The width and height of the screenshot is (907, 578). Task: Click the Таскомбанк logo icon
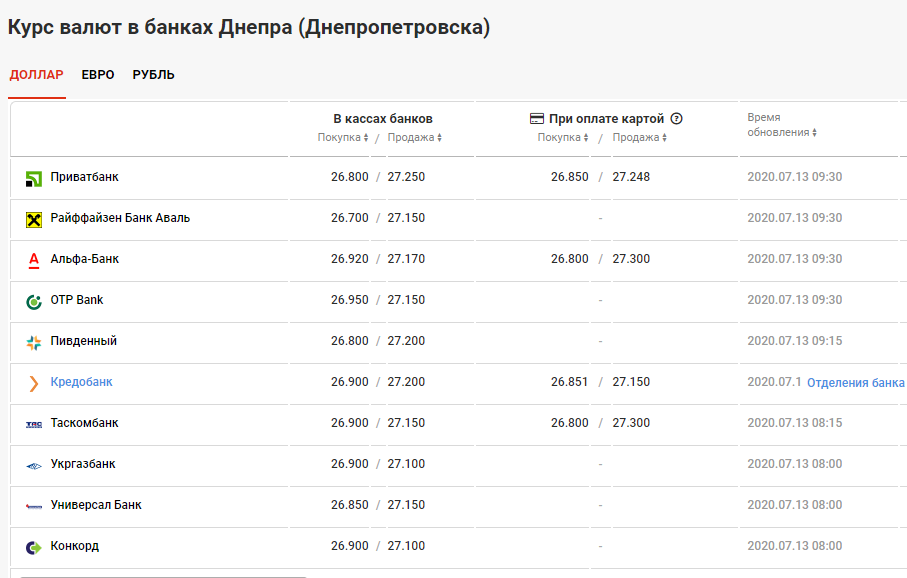coord(34,425)
